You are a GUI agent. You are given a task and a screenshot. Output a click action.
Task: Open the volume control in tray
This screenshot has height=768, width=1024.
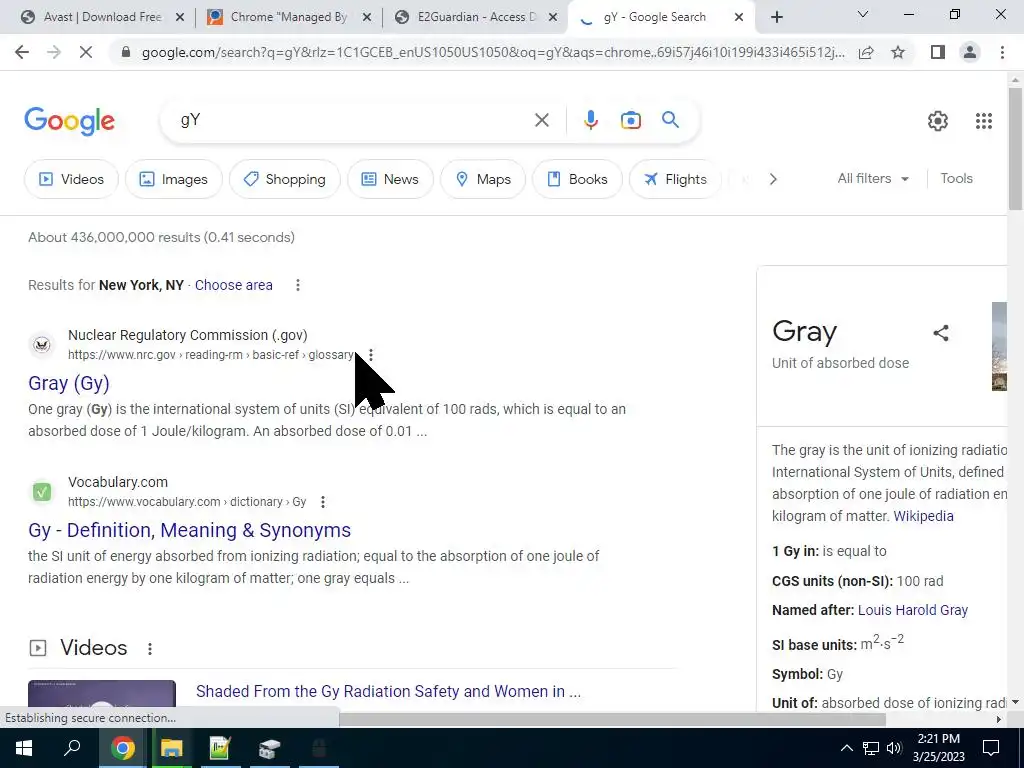point(894,748)
